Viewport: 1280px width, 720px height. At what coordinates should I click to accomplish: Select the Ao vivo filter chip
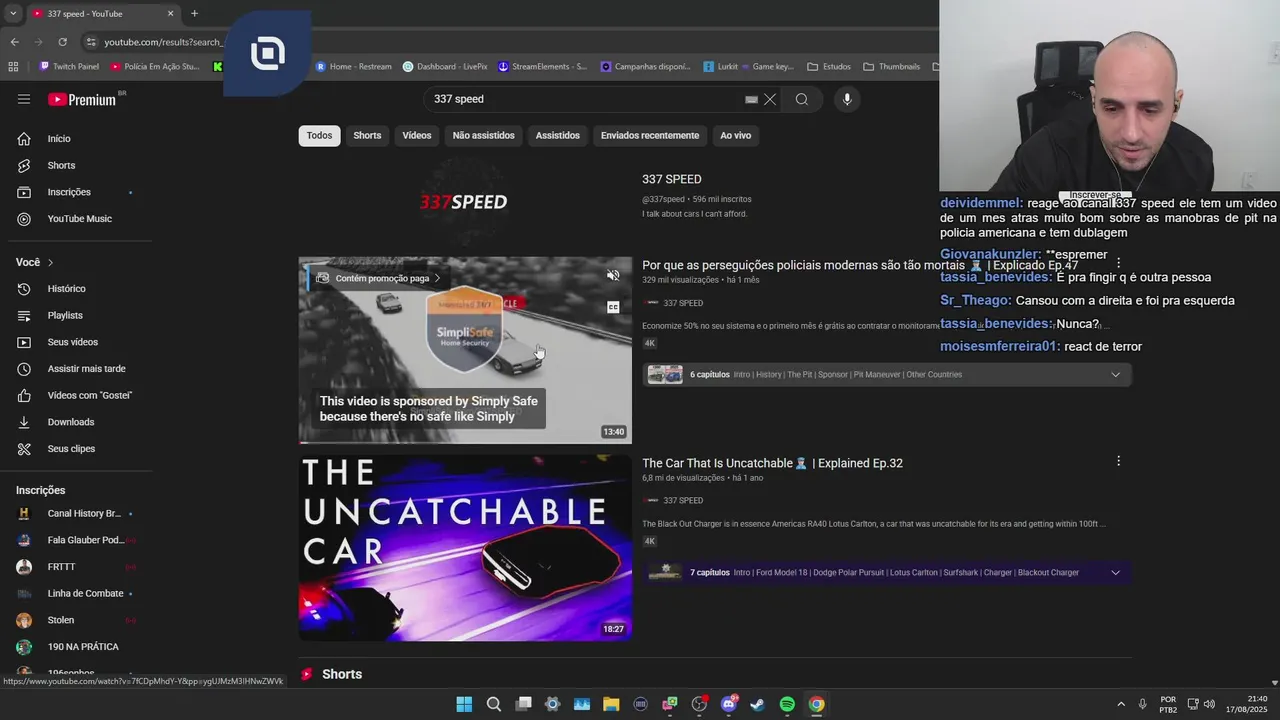[735, 136]
